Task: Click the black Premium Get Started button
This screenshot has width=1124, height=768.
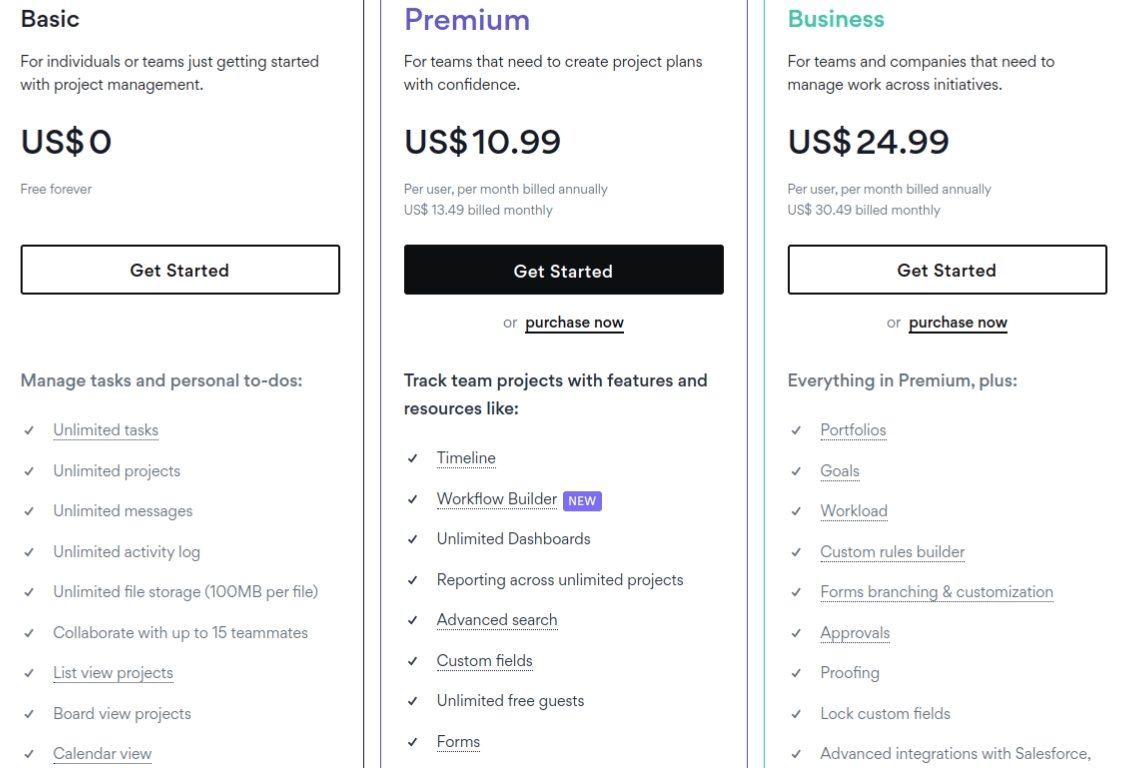Action: coord(563,270)
